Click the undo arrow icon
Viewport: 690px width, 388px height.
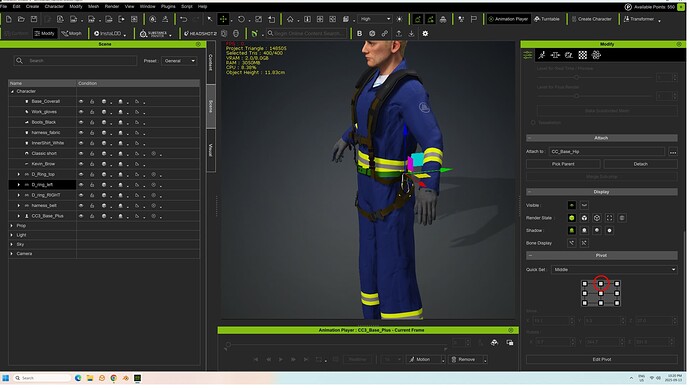(183, 19)
